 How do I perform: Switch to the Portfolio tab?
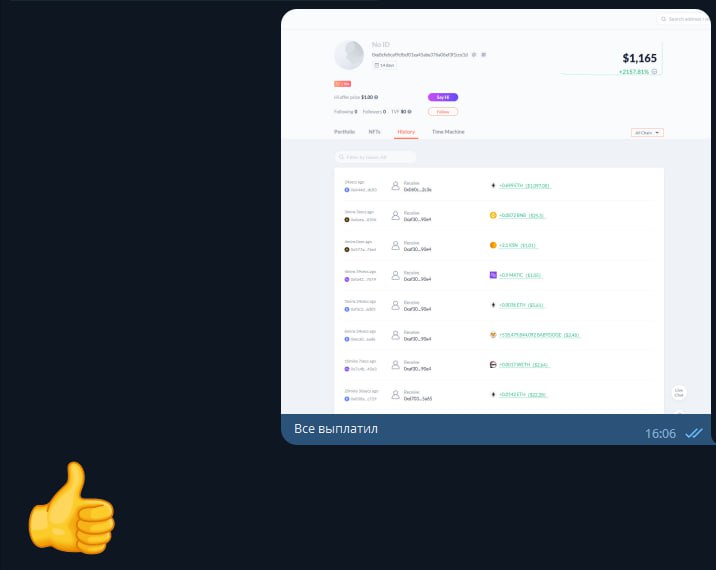pyautogui.click(x=344, y=132)
